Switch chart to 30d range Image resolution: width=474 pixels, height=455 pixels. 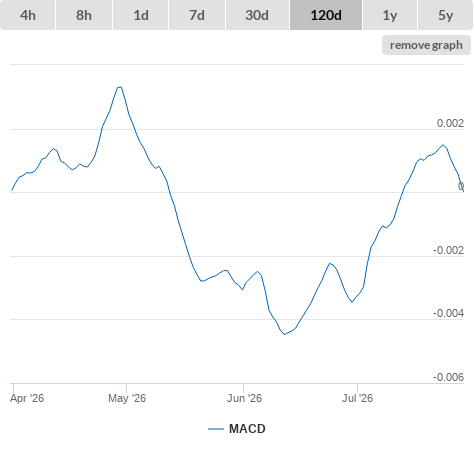click(x=257, y=15)
